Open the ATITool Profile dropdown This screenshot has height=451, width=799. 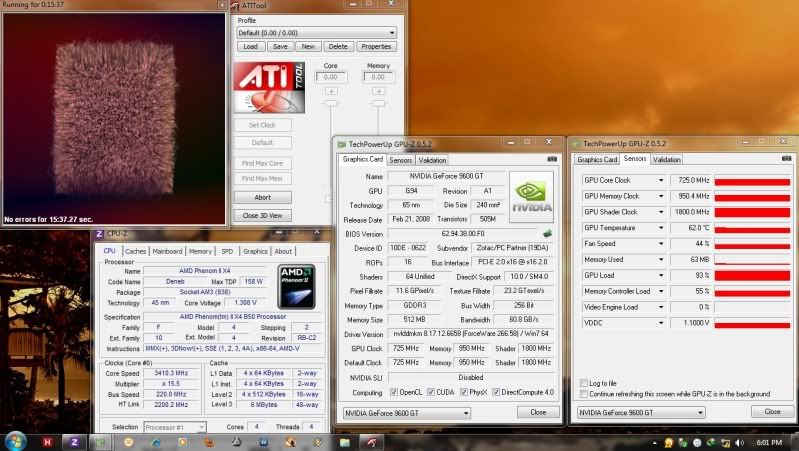(x=316, y=33)
